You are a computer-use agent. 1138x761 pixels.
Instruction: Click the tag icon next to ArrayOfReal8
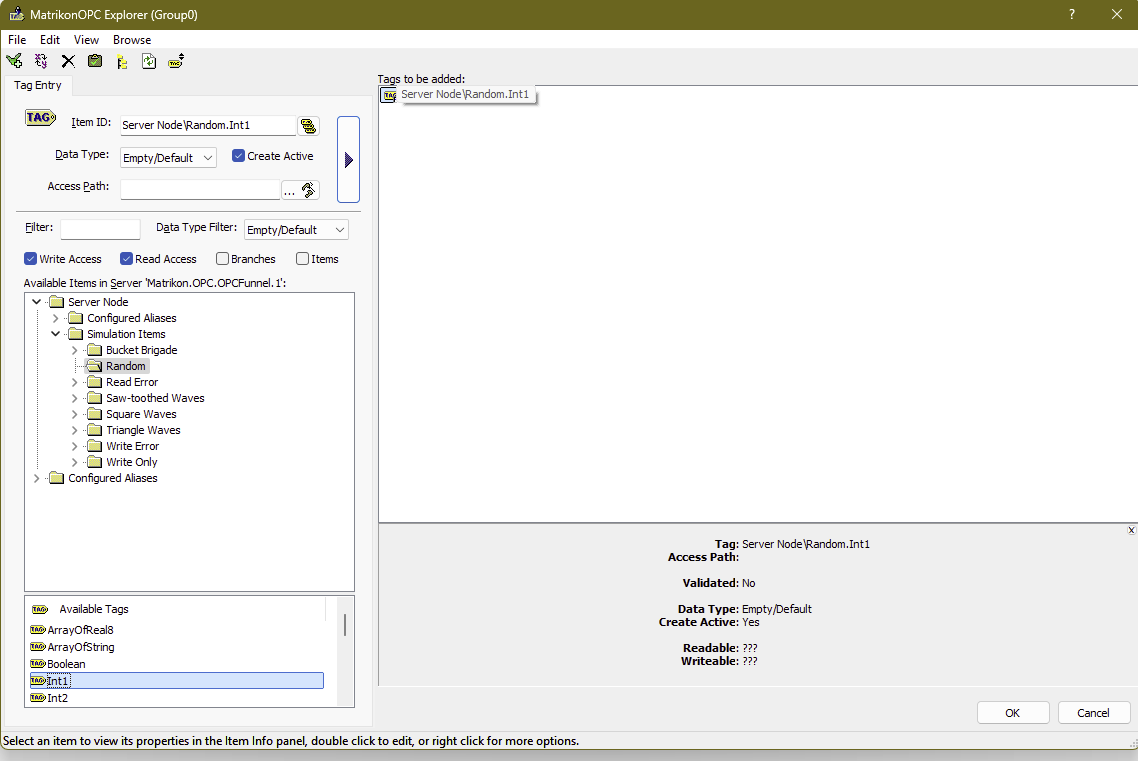coord(38,630)
